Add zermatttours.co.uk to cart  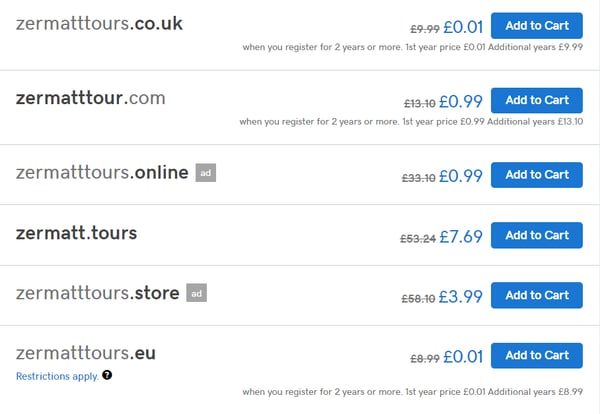point(537,26)
